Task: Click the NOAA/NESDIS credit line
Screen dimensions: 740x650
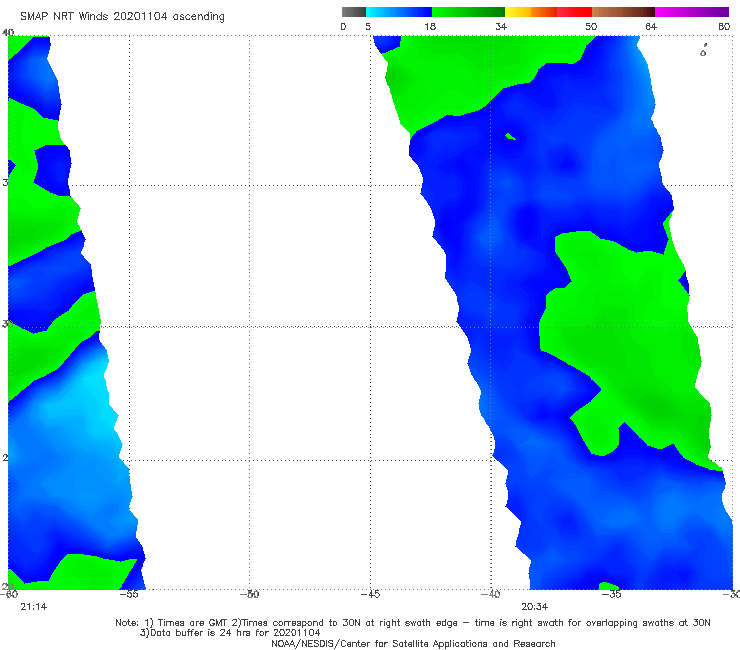Action: click(x=413, y=643)
